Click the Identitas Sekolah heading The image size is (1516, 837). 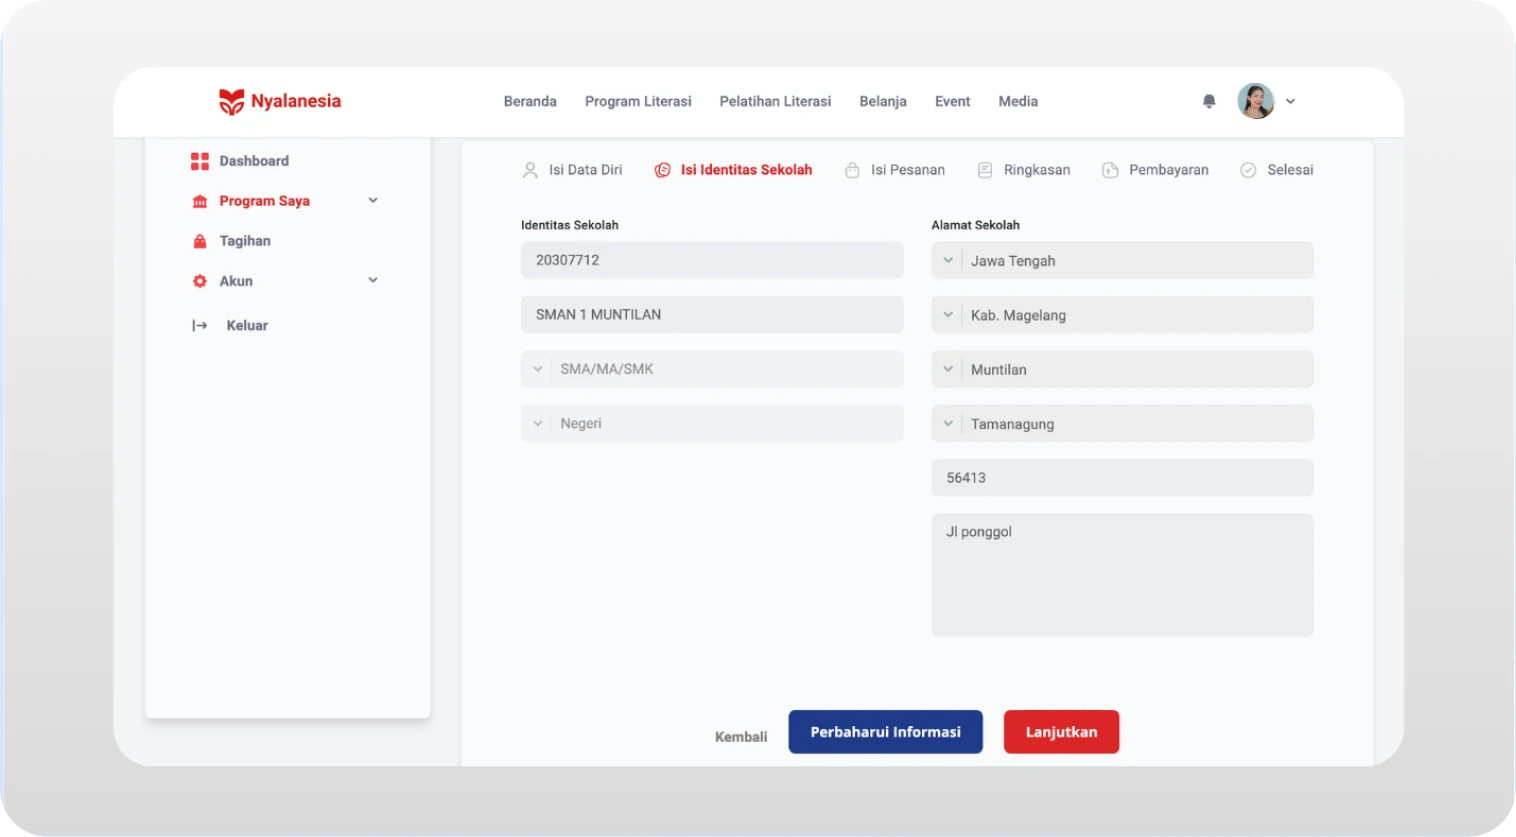(569, 225)
